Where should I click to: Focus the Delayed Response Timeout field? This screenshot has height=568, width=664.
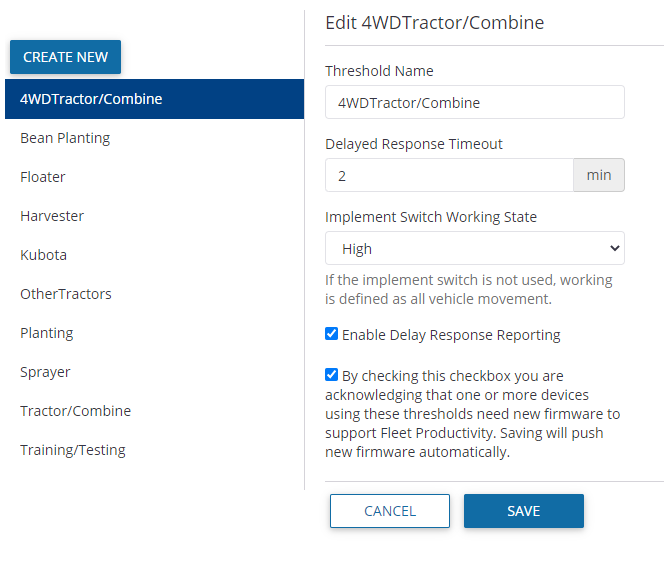(x=448, y=175)
